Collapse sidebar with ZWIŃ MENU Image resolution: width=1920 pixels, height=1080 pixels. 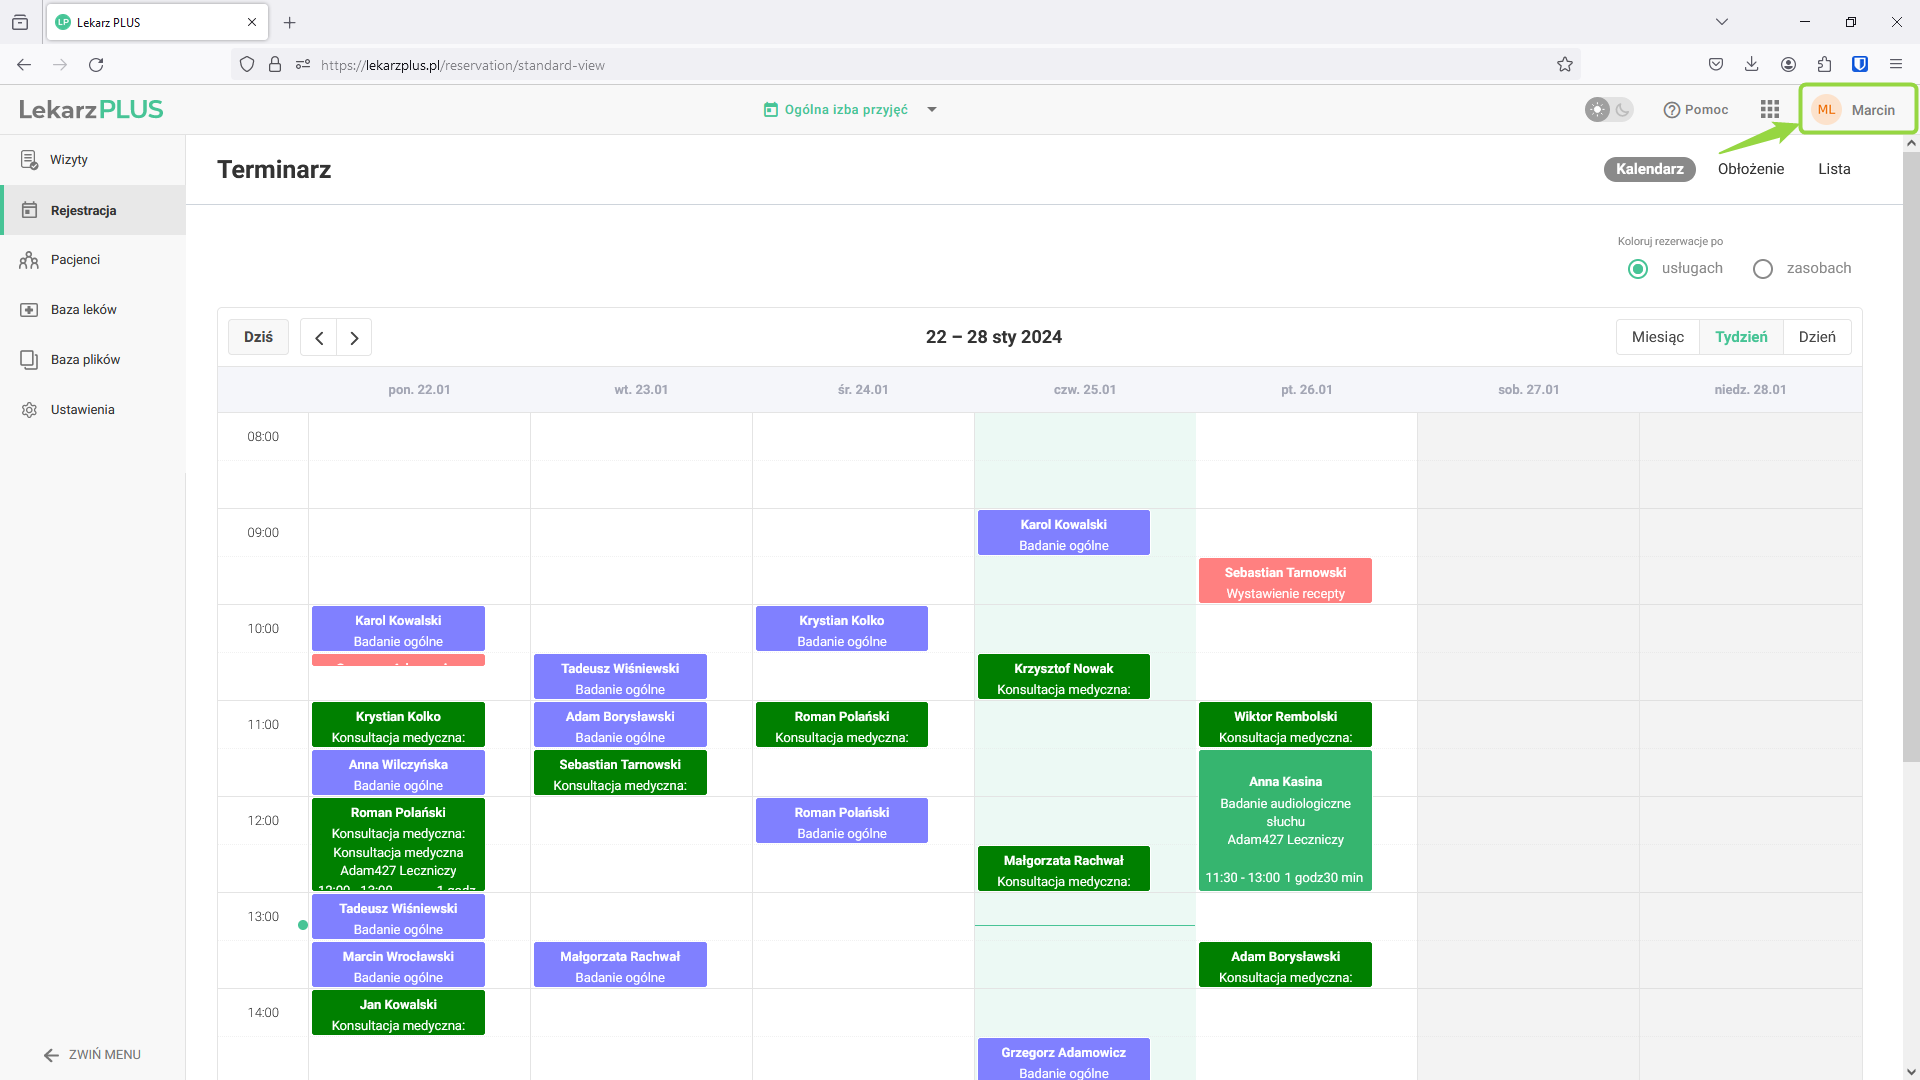[x=92, y=1054]
